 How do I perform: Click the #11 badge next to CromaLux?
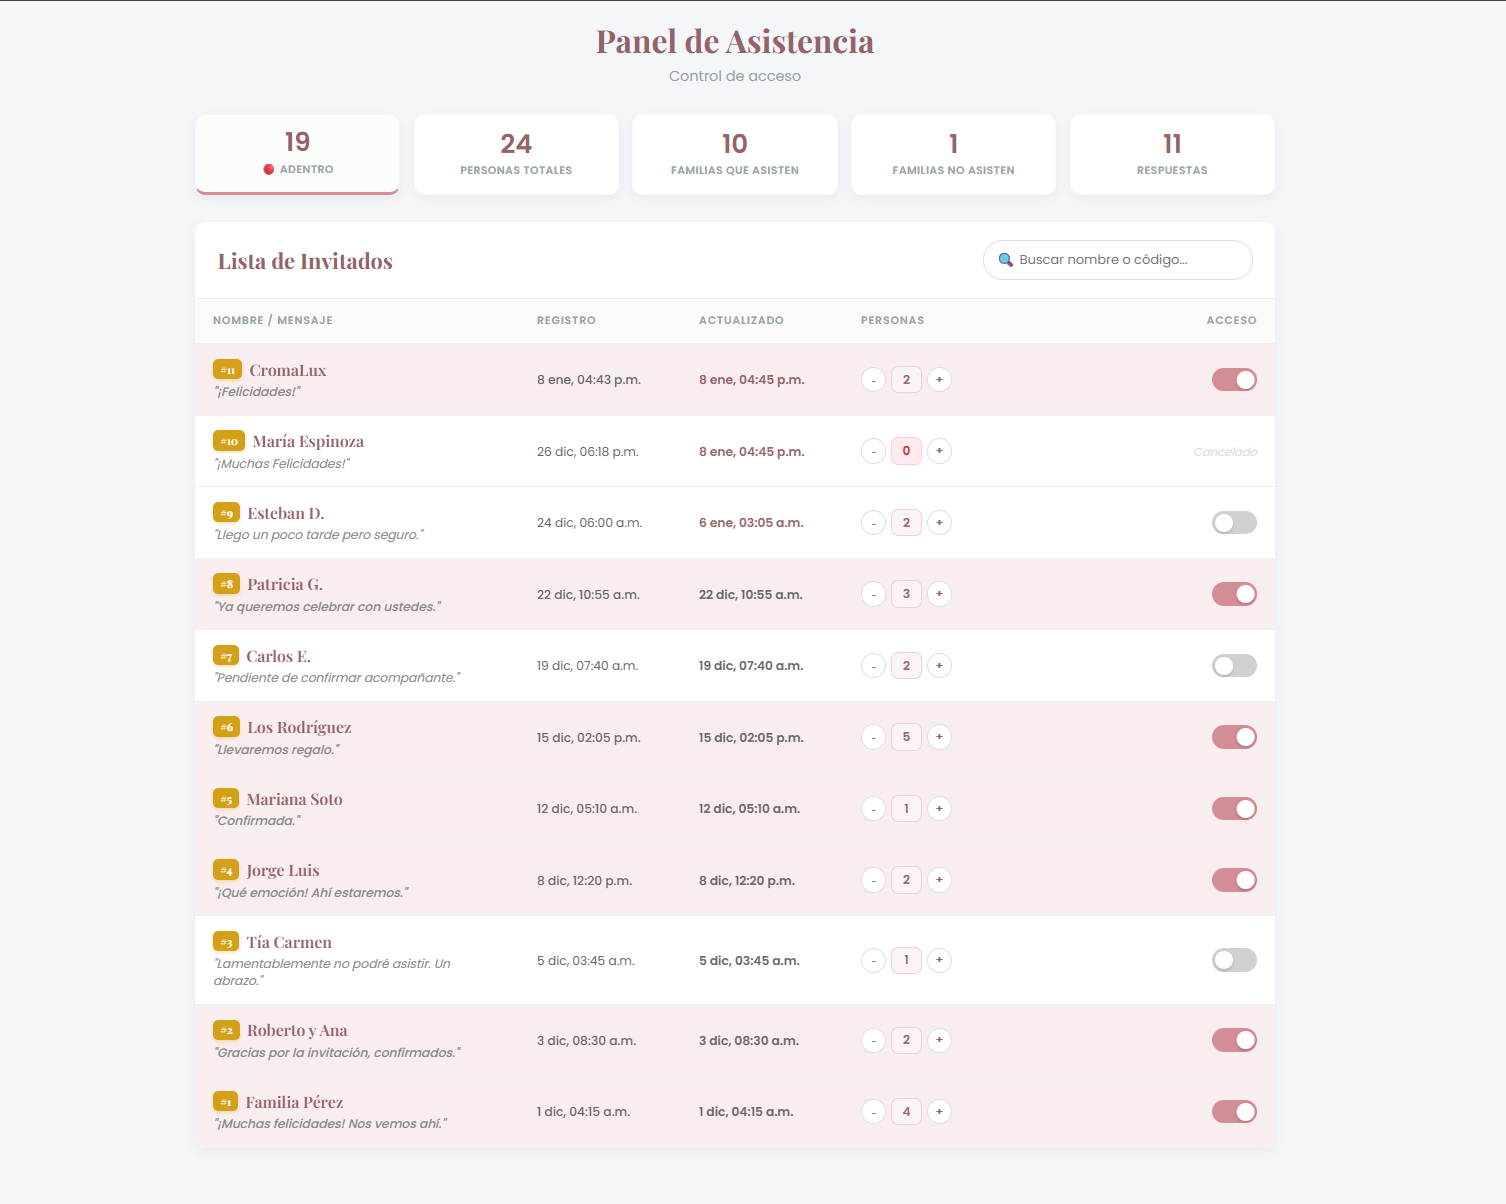click(x=226, y=369)
